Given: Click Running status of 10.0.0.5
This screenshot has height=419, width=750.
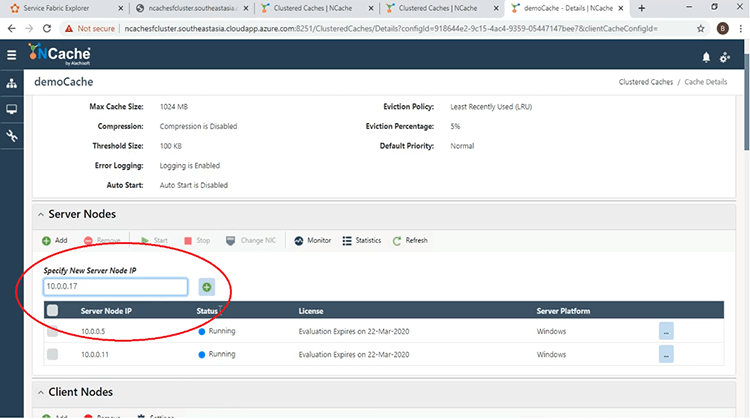Looking at the screenshot, I should pos(217,331).
